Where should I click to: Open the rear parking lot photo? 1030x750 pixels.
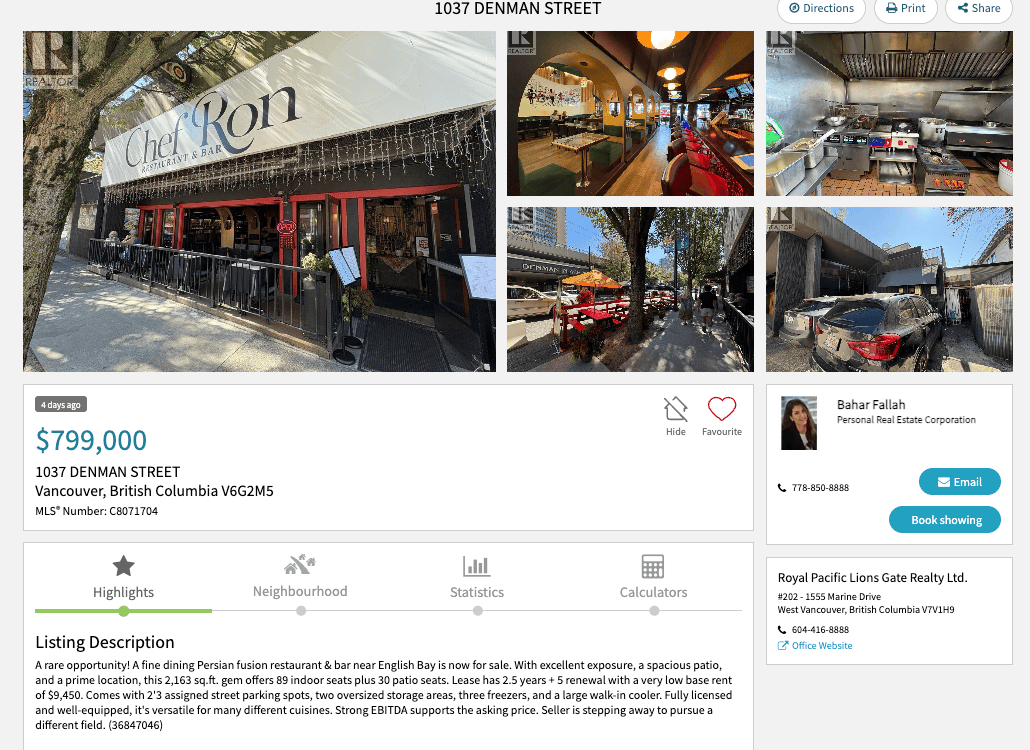(x=889, y=290)
